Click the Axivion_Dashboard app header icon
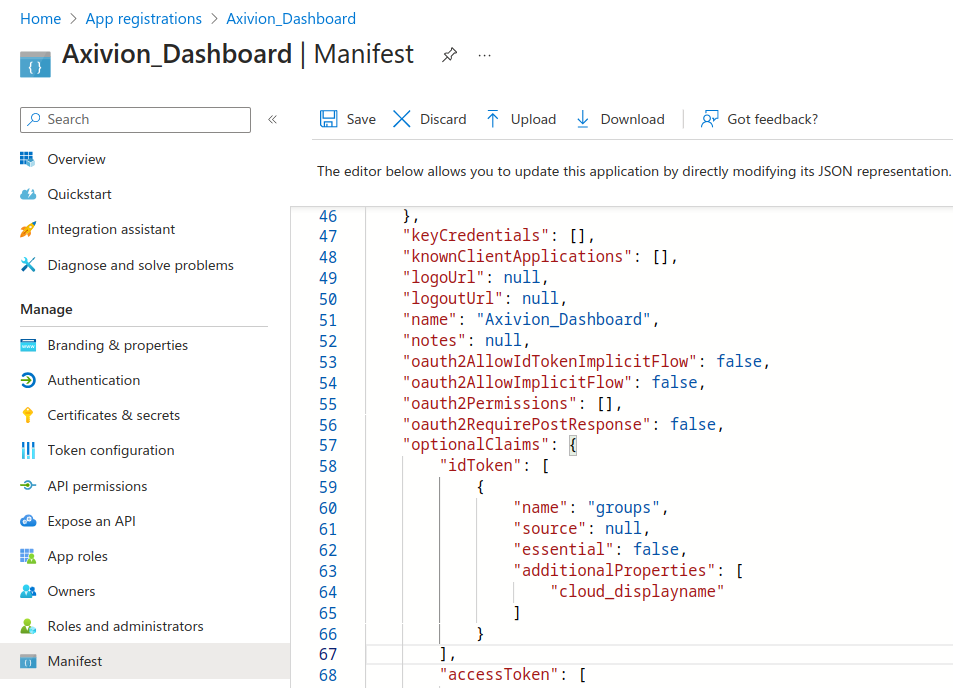The image size is (953, 688). click(35, 64)
